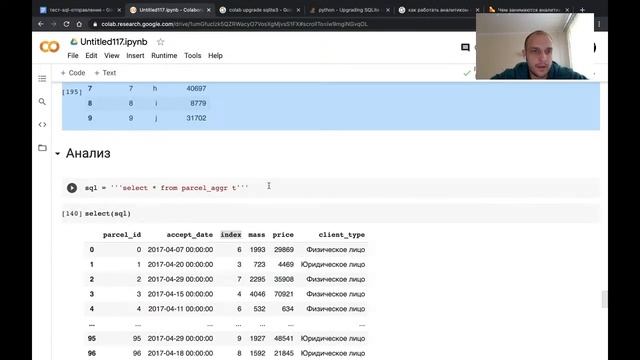Click date 2017-04-11 00:00:00 cell

click(180, 309)
